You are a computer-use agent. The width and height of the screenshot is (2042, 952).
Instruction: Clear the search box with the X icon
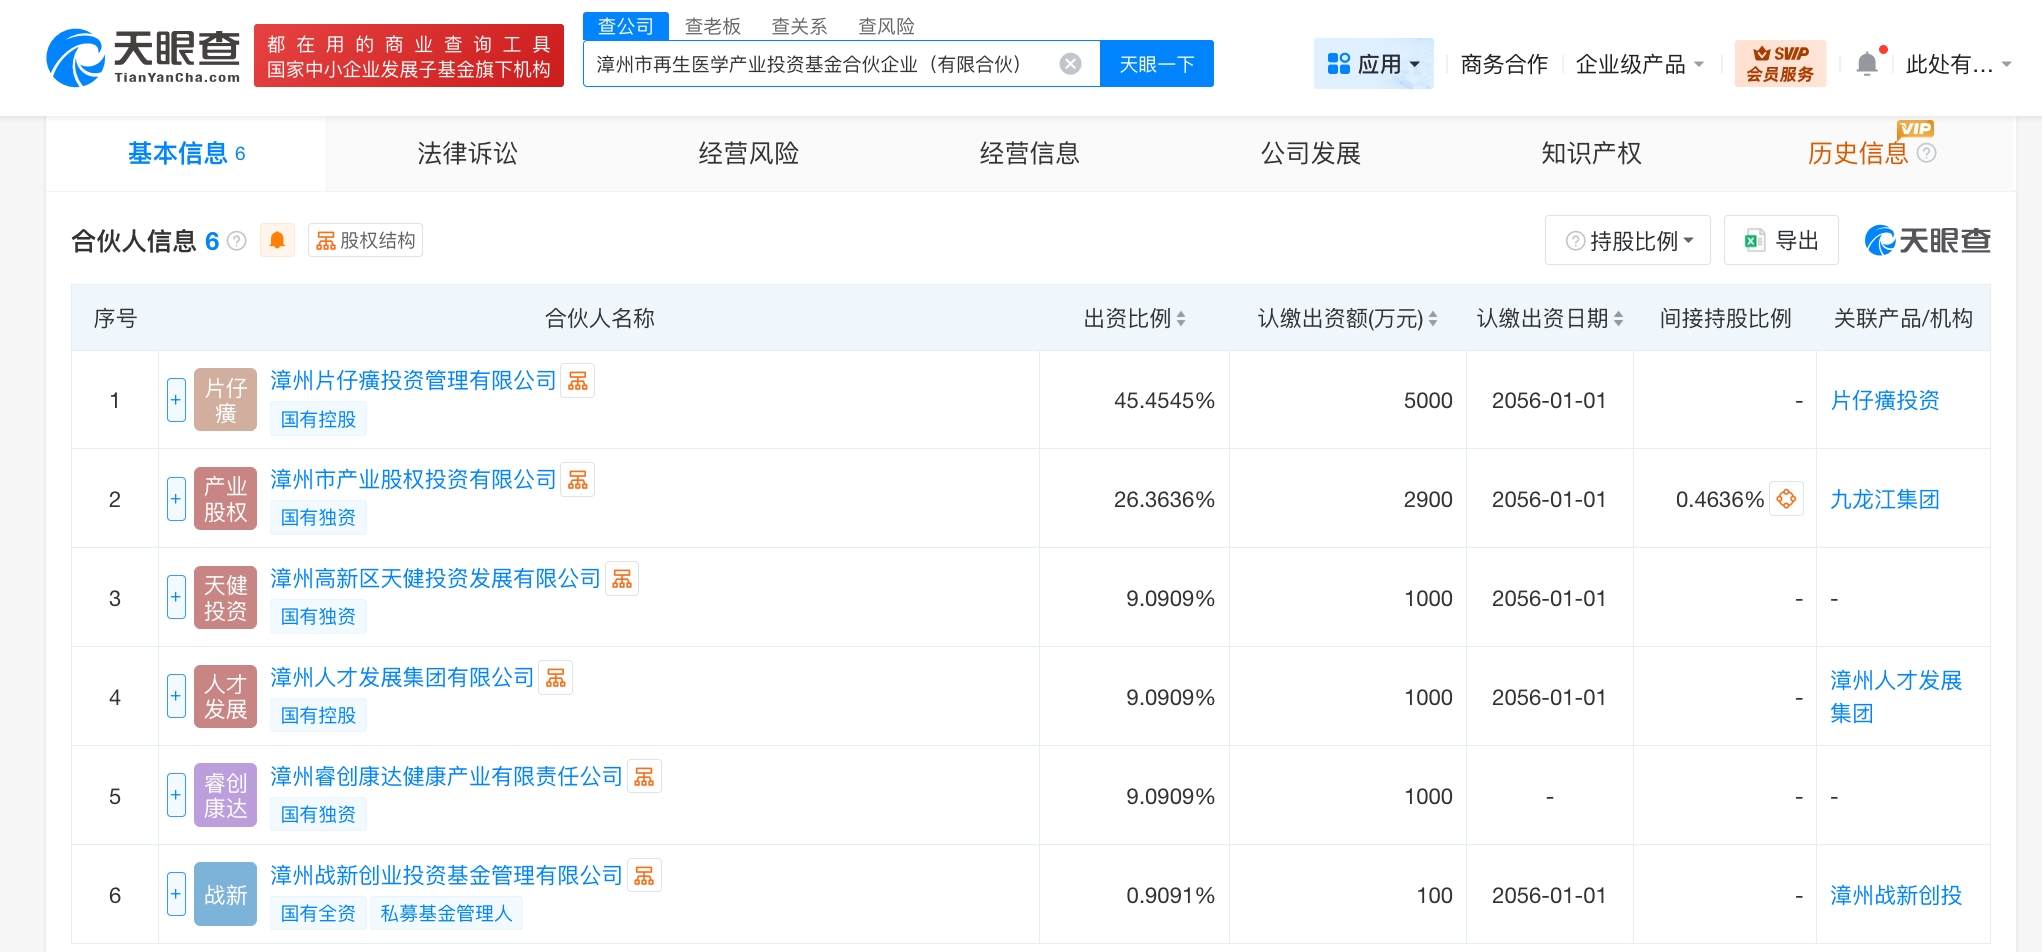(1070, 64)
